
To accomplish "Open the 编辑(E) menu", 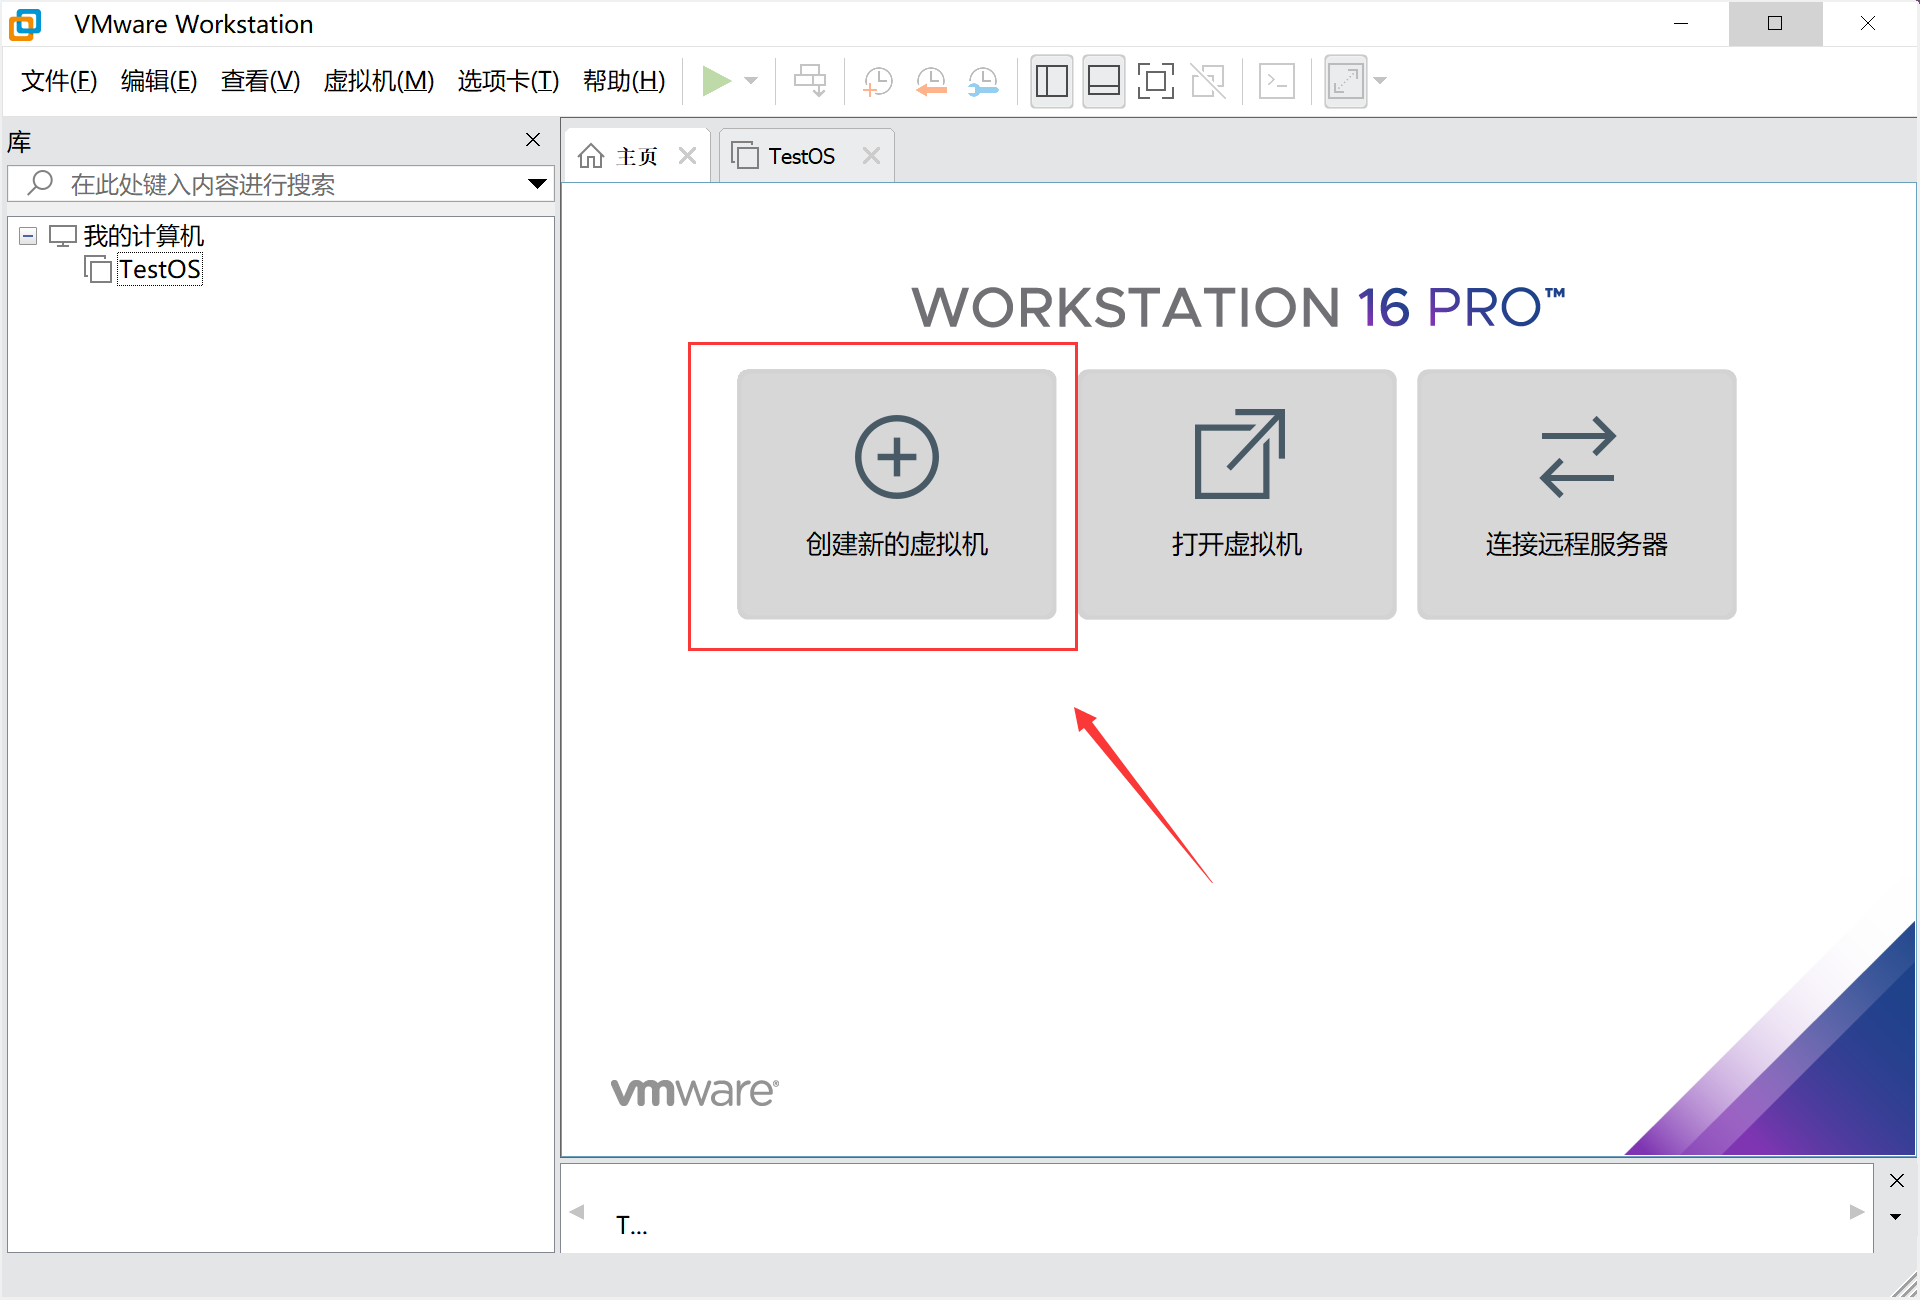I will click(x=159, y=81).
